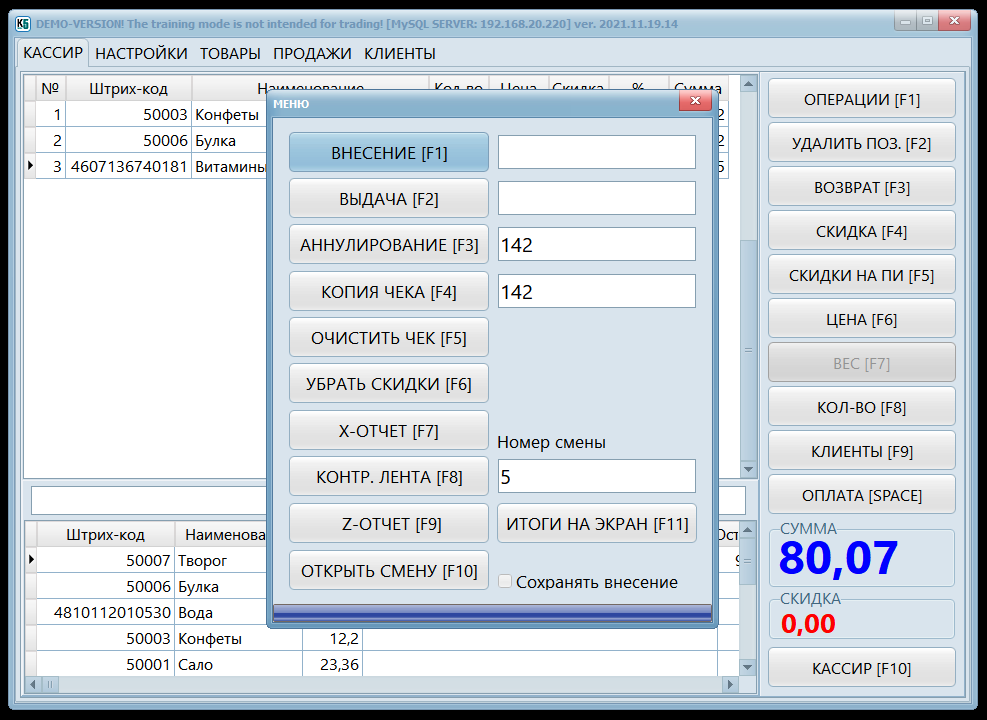
Task: Click the ВНЕСЕНИЕ [F1] button
Action: coord(388,152)
